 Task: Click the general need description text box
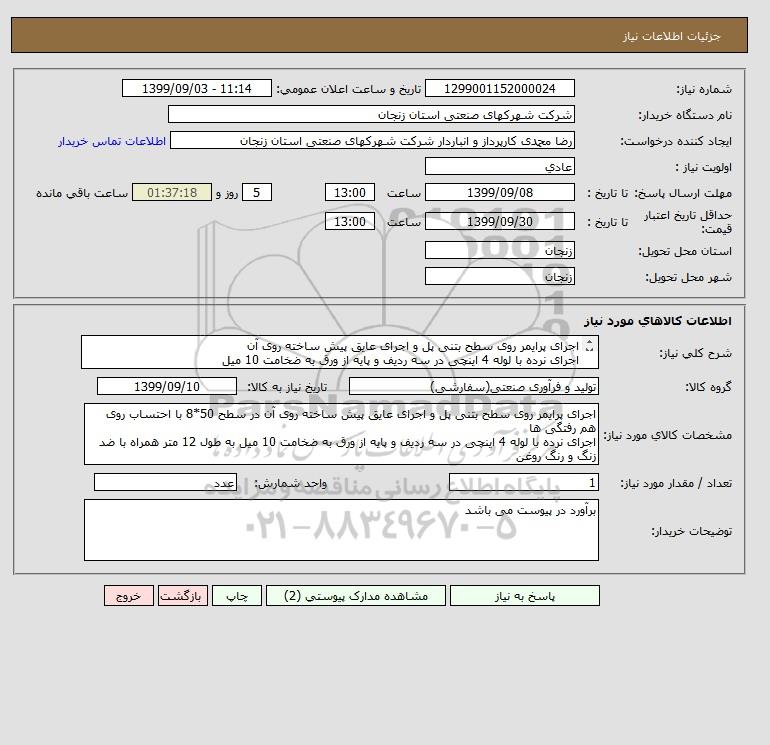(340, 353)
